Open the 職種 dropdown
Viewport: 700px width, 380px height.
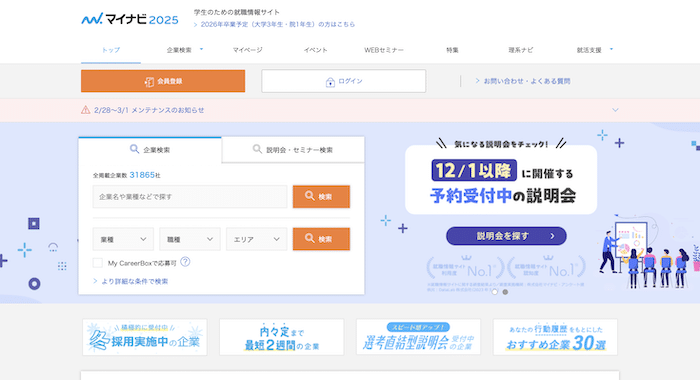point(190,239)
